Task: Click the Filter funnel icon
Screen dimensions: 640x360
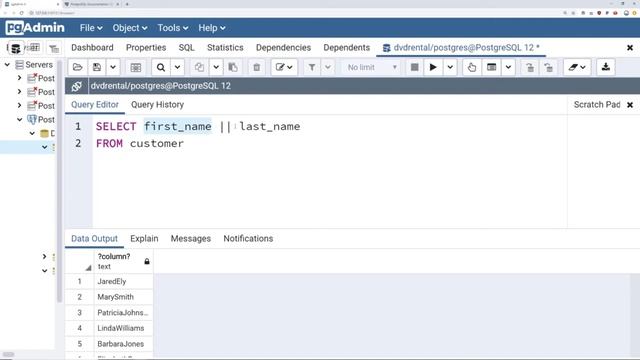Action: (x=311, y=67)
